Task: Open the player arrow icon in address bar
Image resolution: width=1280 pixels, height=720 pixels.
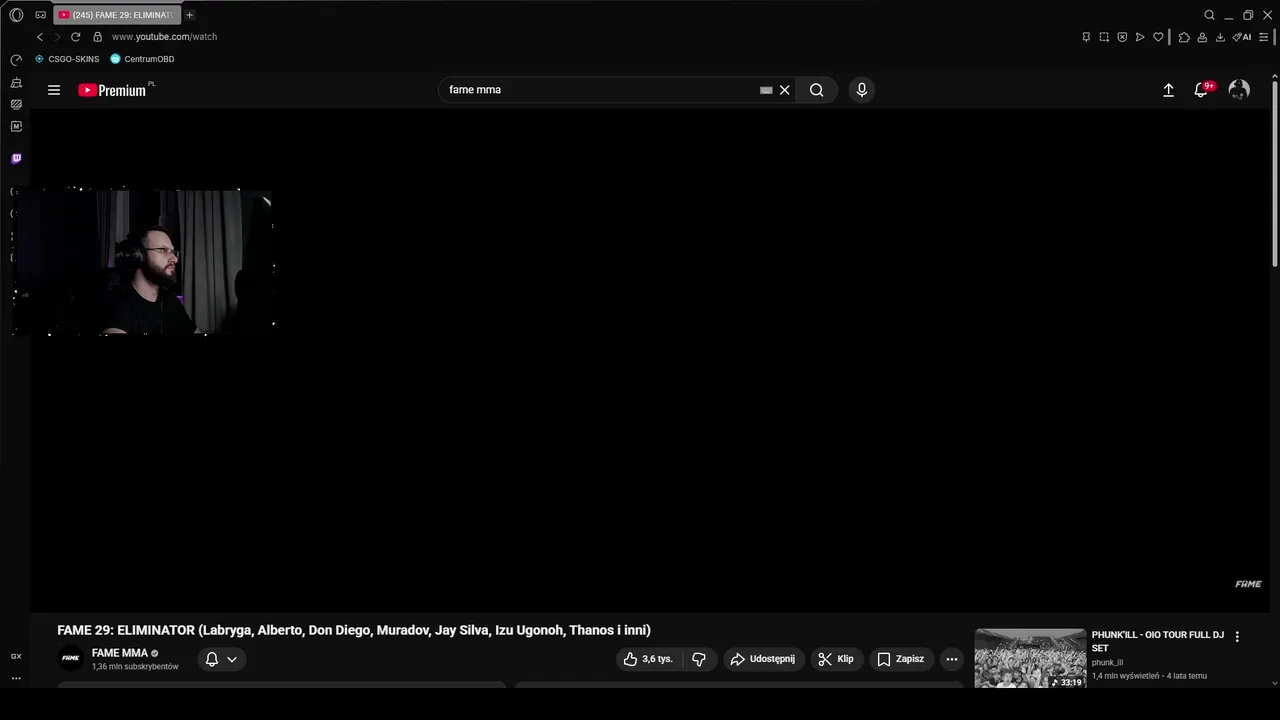Action: (1140, 37)
